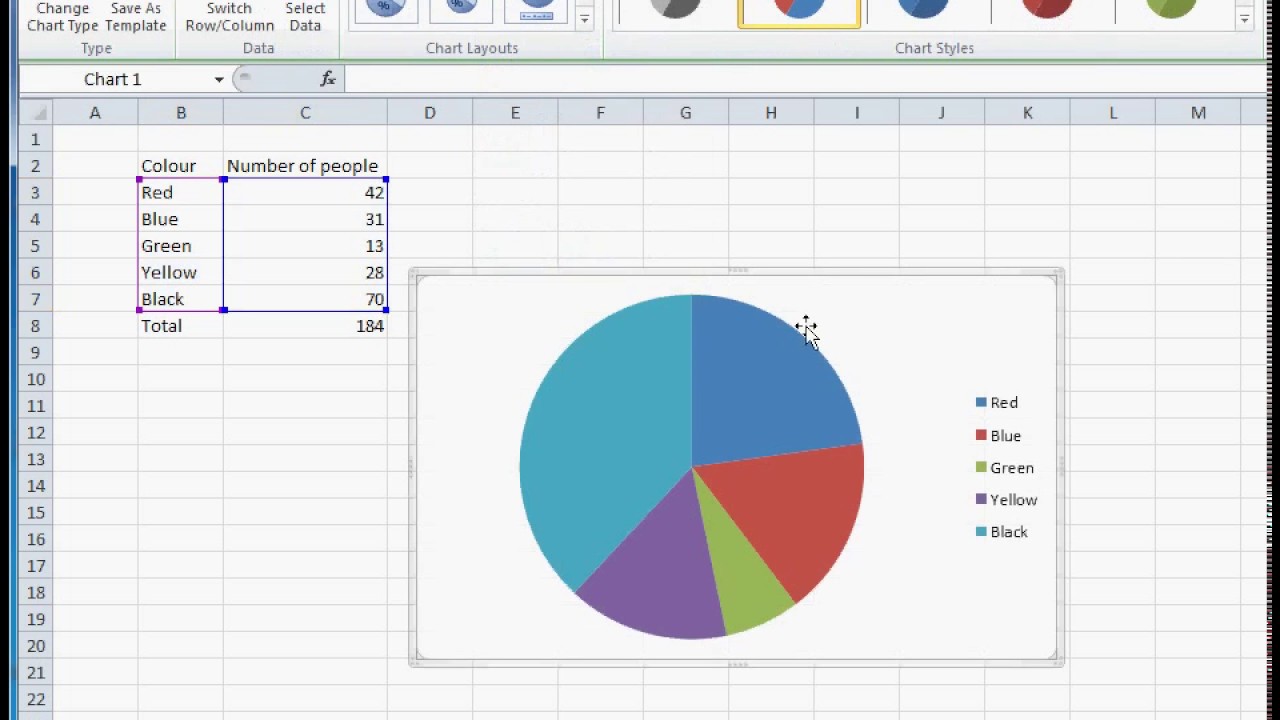Image resolution: width=1280 pixels, height=720 pixels.
Task: Apply the highlighted multicolor chart style
Action: [799, 12]
